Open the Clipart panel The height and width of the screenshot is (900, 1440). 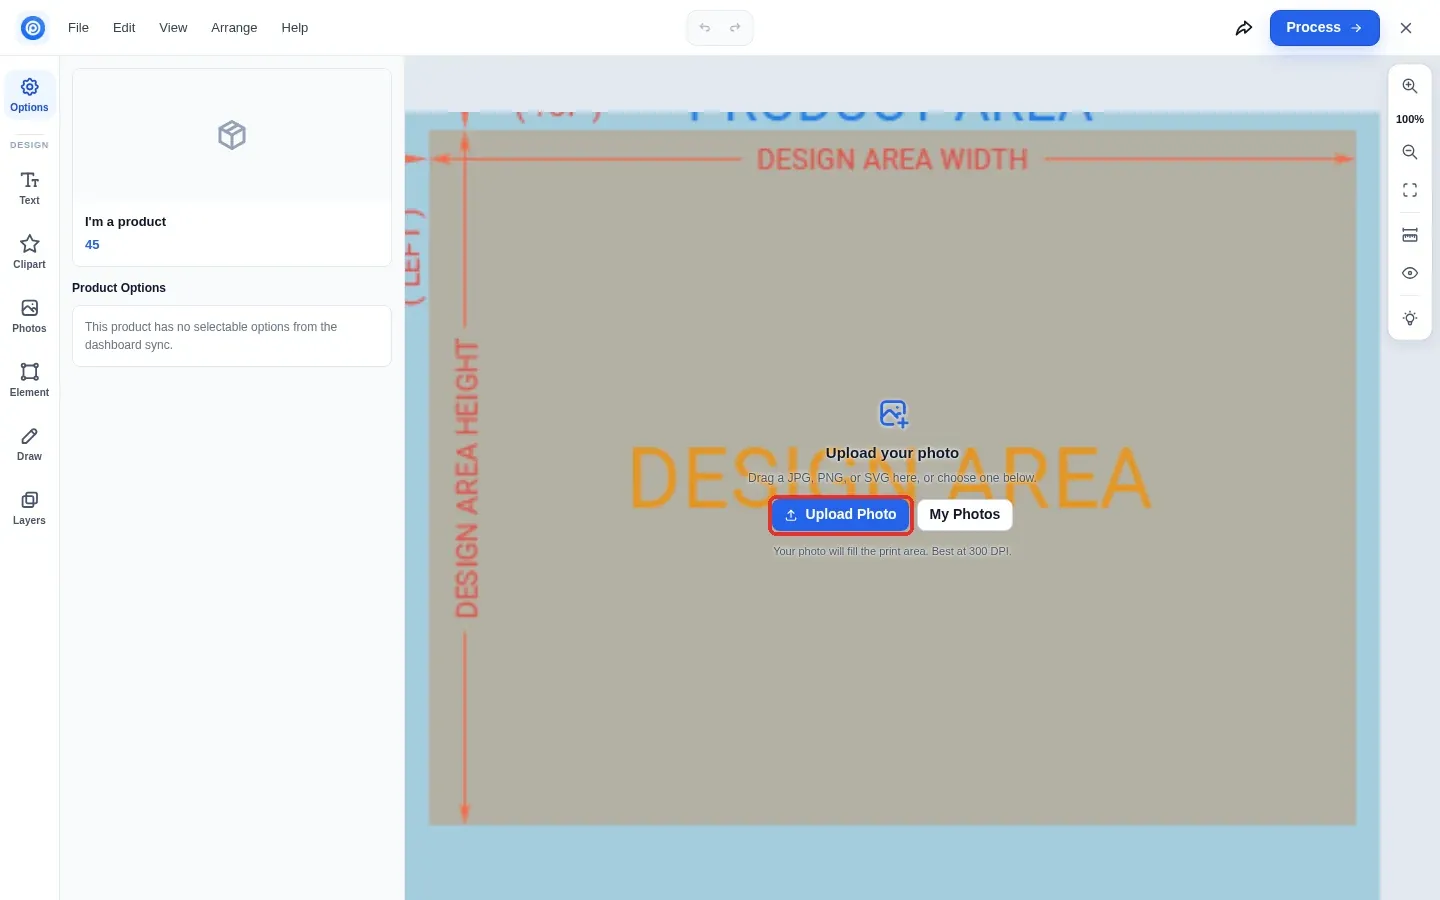pyautogui.click(x=30, y=252)
